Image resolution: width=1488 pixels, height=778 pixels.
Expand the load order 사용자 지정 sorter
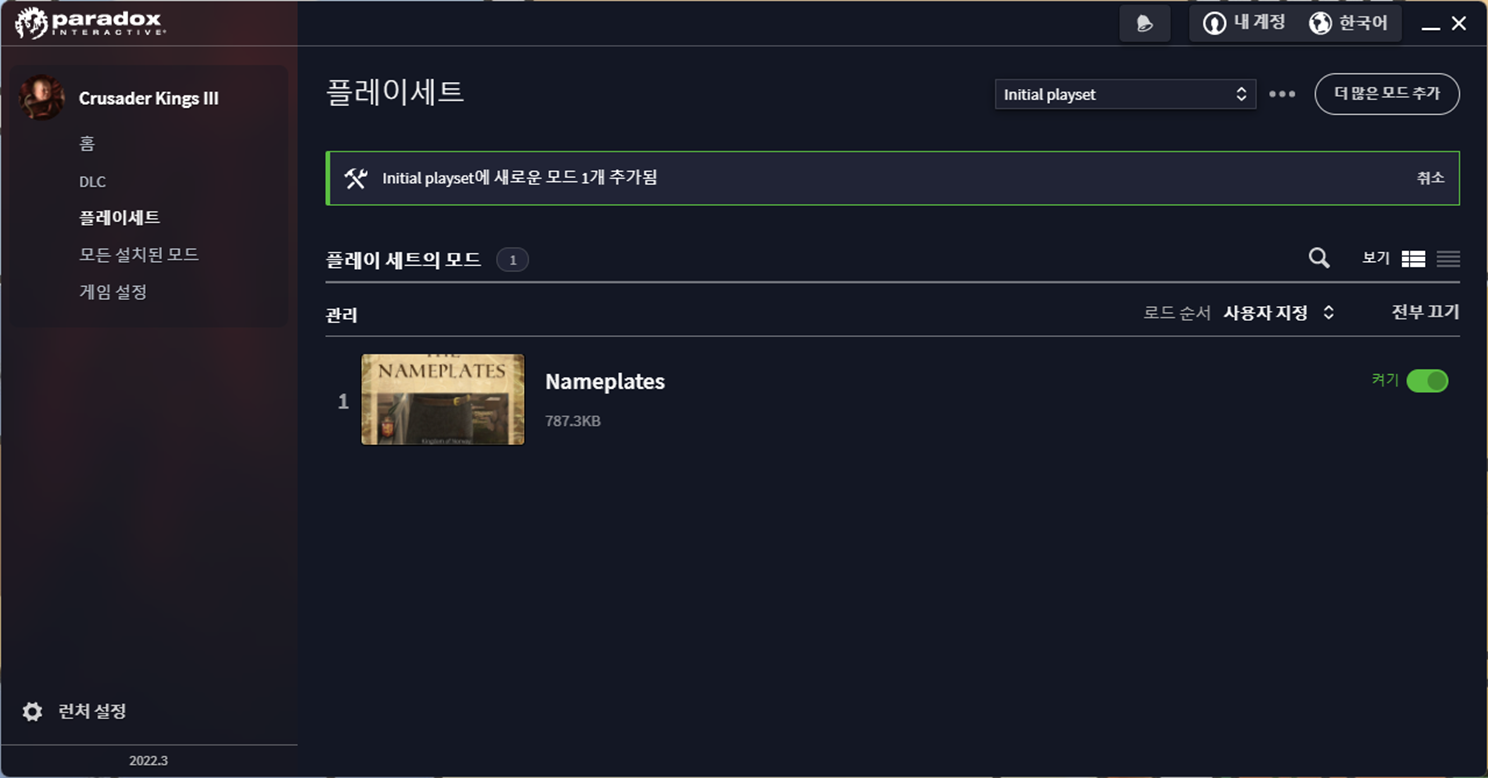[x=1278, y=313]
